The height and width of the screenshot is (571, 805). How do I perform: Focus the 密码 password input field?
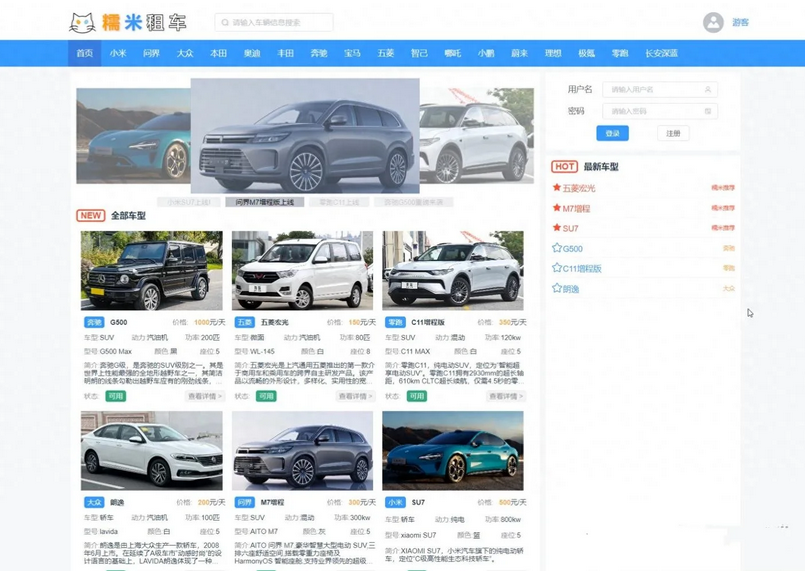coord(660,111)
